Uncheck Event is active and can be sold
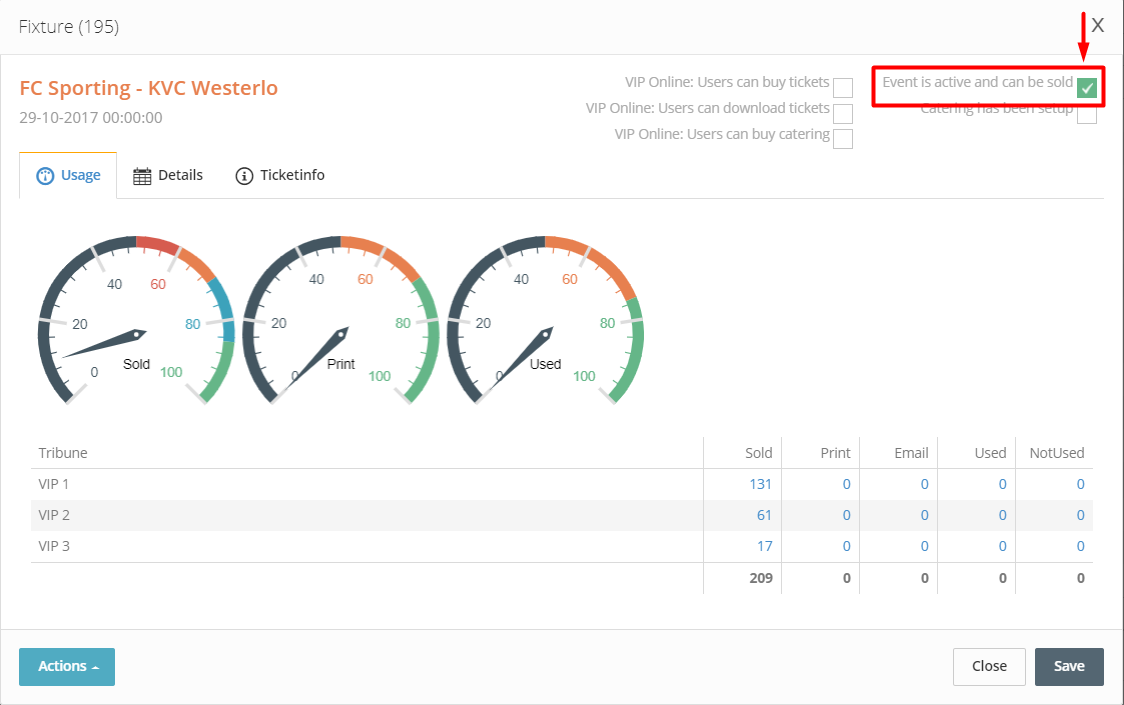This screenshot has width=1124, height=705. (1087, 87)
